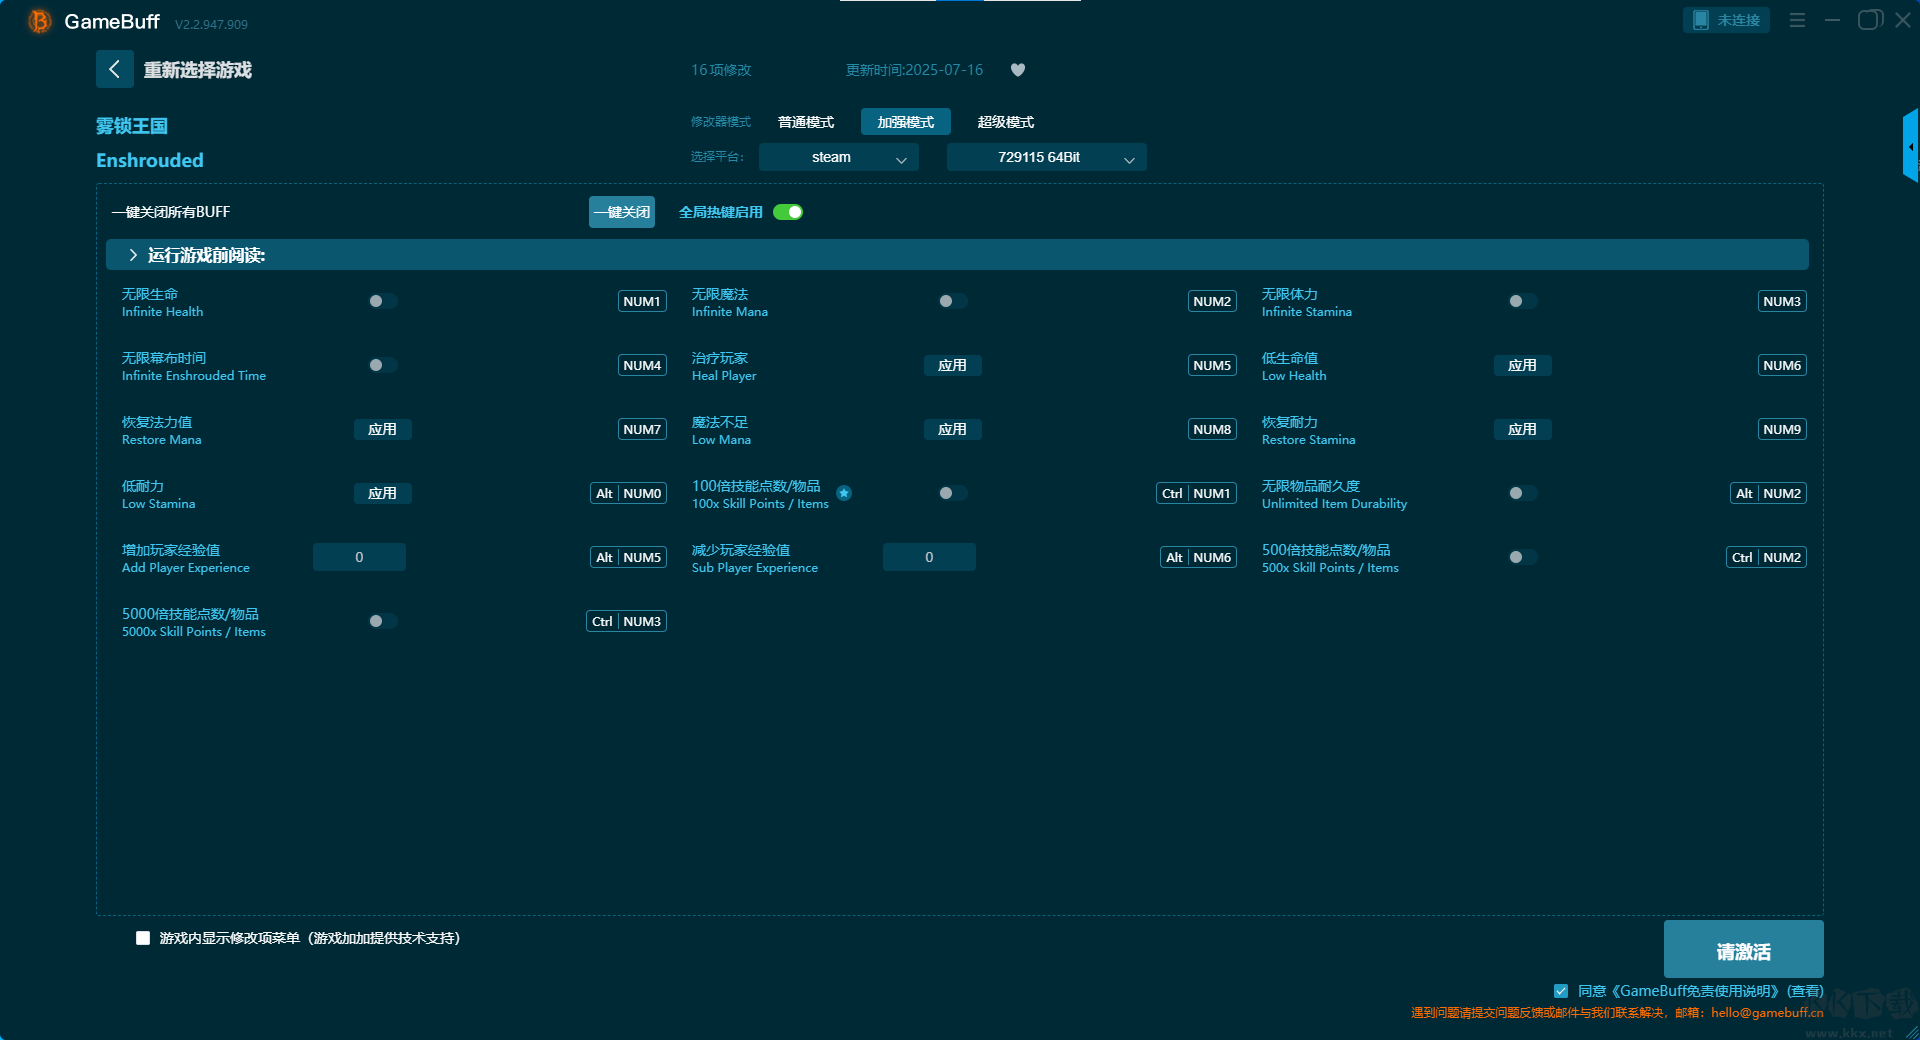1920x1040 pixels.
Task: Click the not-connected phone icon
Action: click(x=1701, y=20)
